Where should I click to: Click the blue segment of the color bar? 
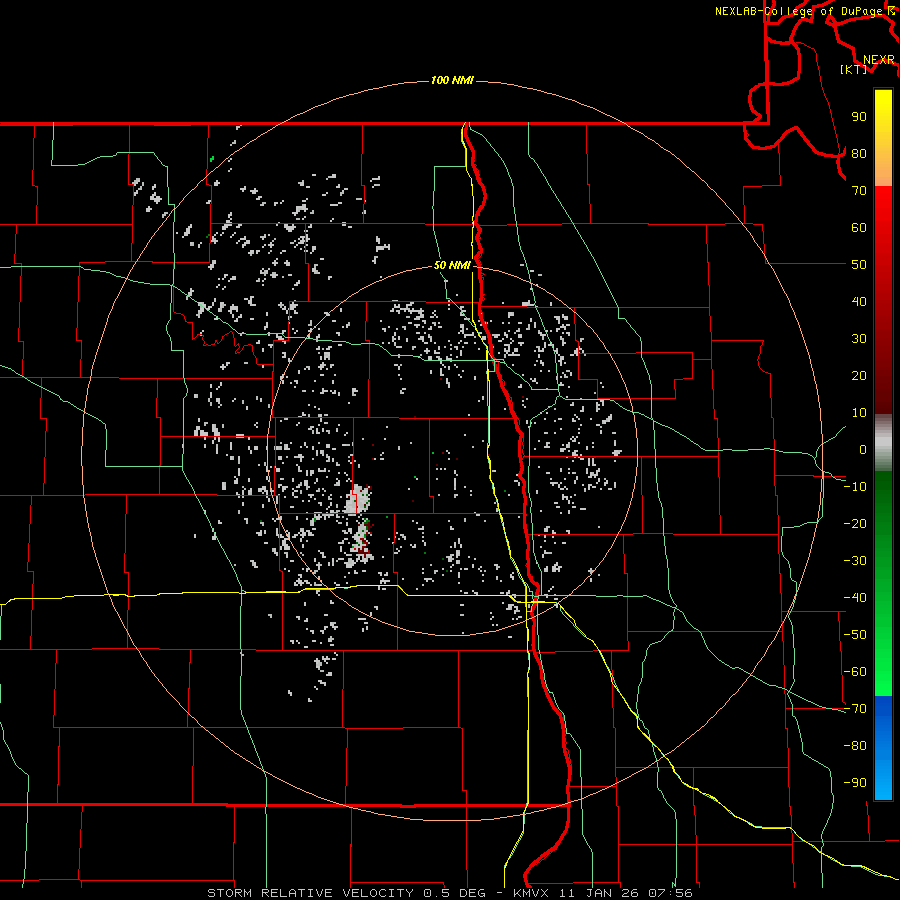click(883, 748)
